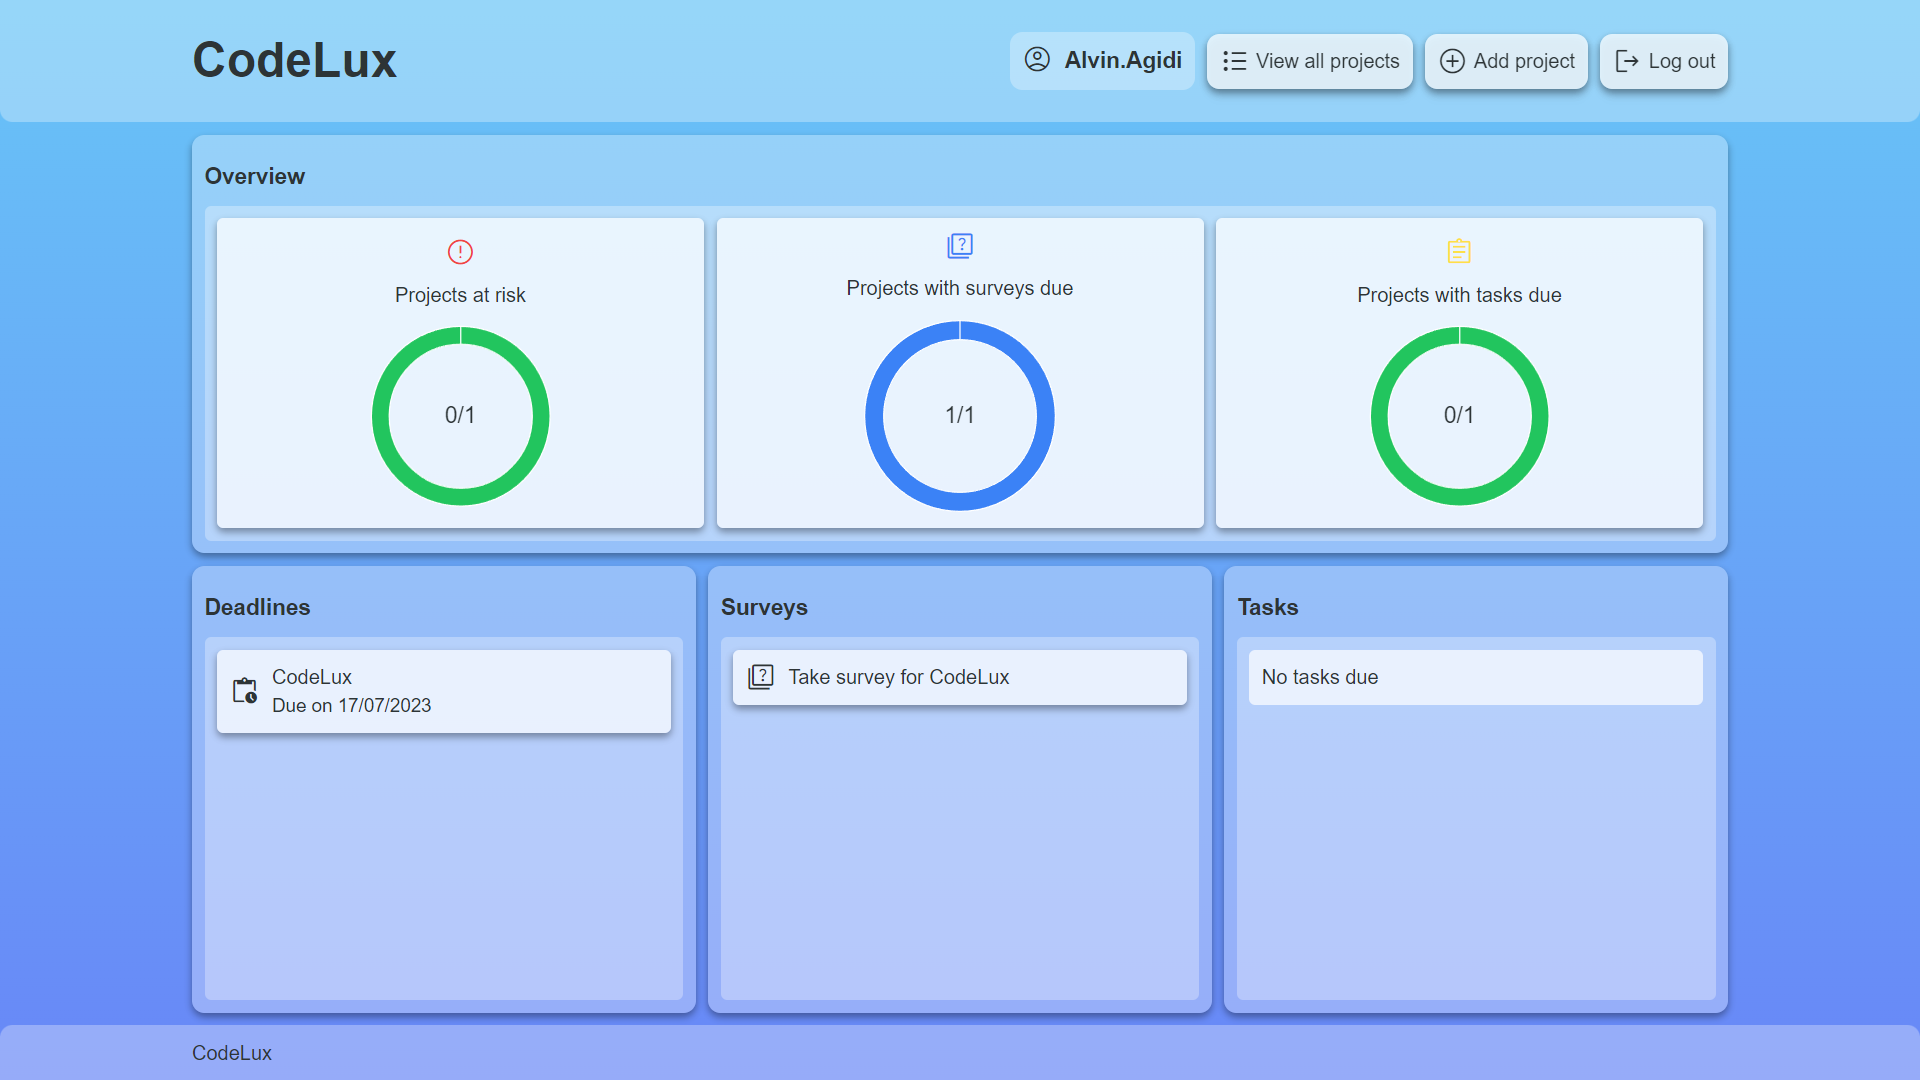The height and width of the screenshot is (1080, 1920).
Task: Click the question-mark survey icon beside Take survey
Action: [x=762, y=677]
